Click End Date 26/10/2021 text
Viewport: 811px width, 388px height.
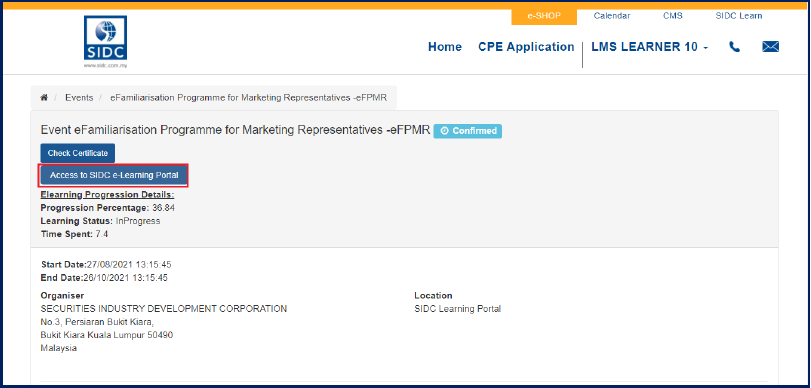pyautogui.click(x=104, y=278)
